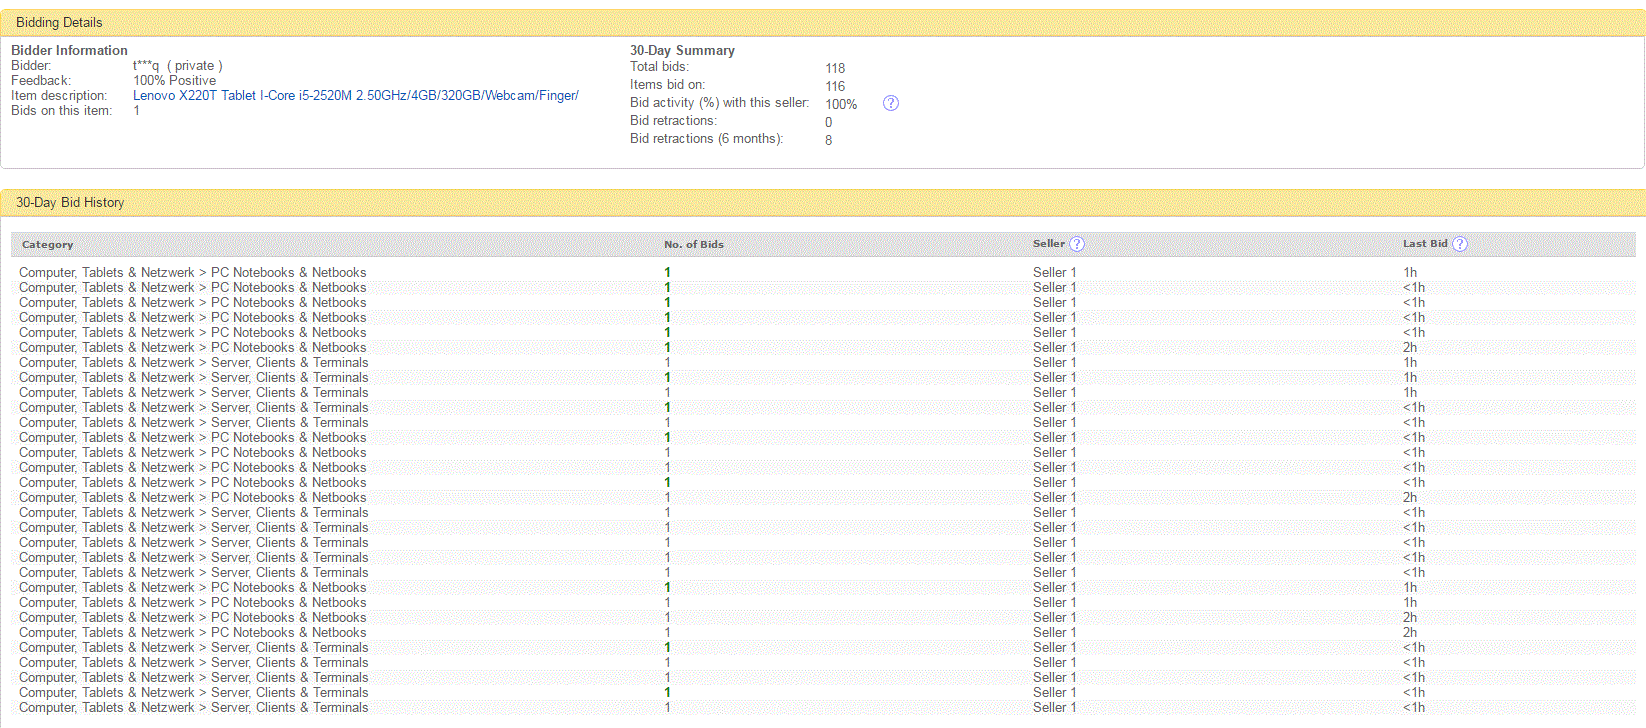Click the 30-Day Bid History panel title

(70, 202)
